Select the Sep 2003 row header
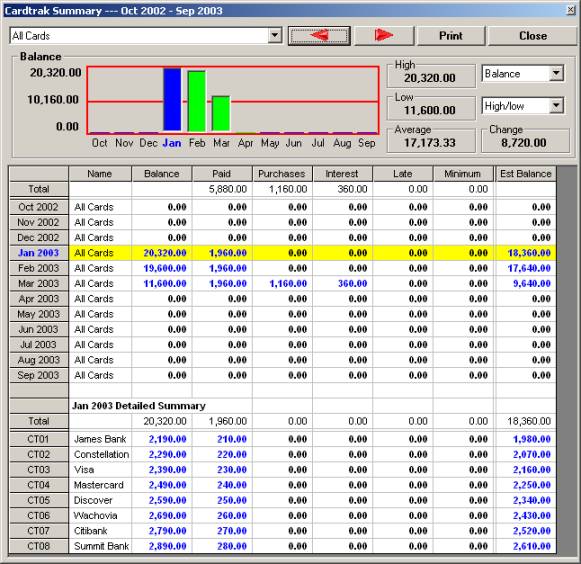 point(39,375)
